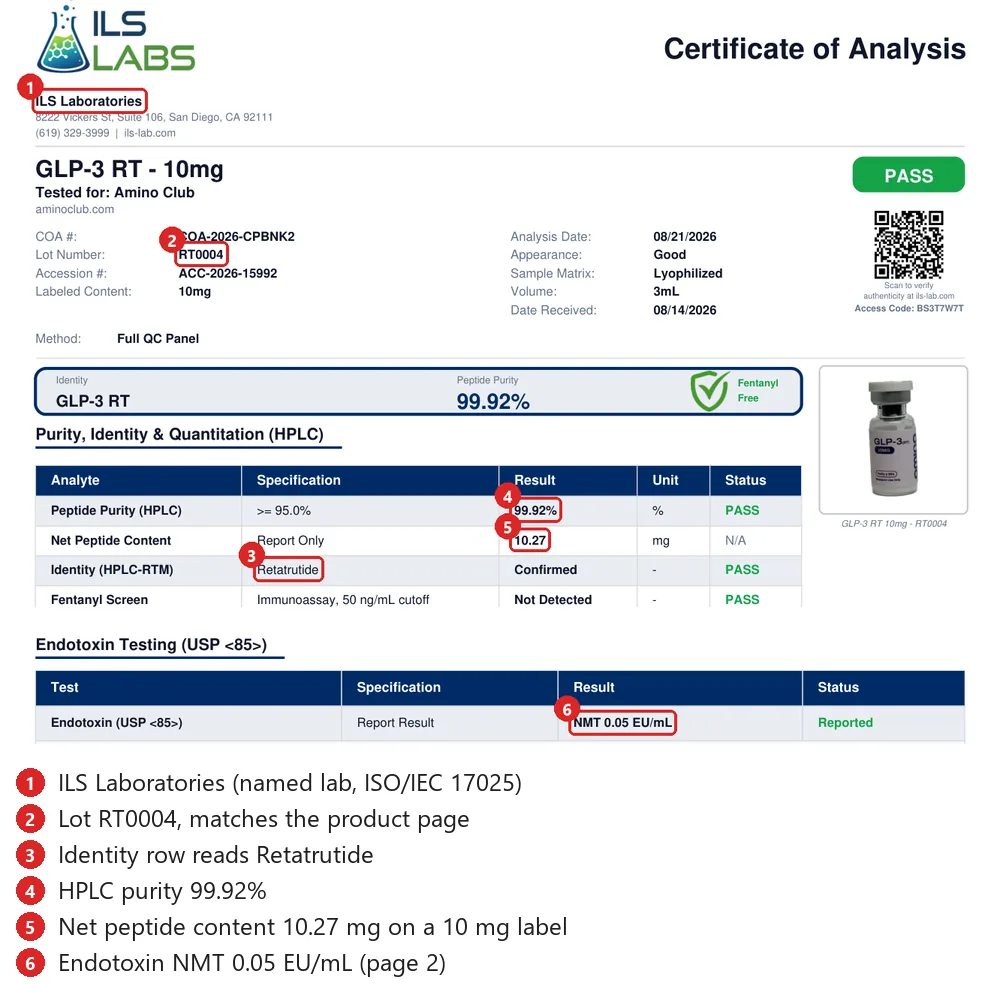The width and height of the screenshot is (1000, 1000).
Task: Click legend line Net peptide content 10.27 mg
Action: pos(312,927)
